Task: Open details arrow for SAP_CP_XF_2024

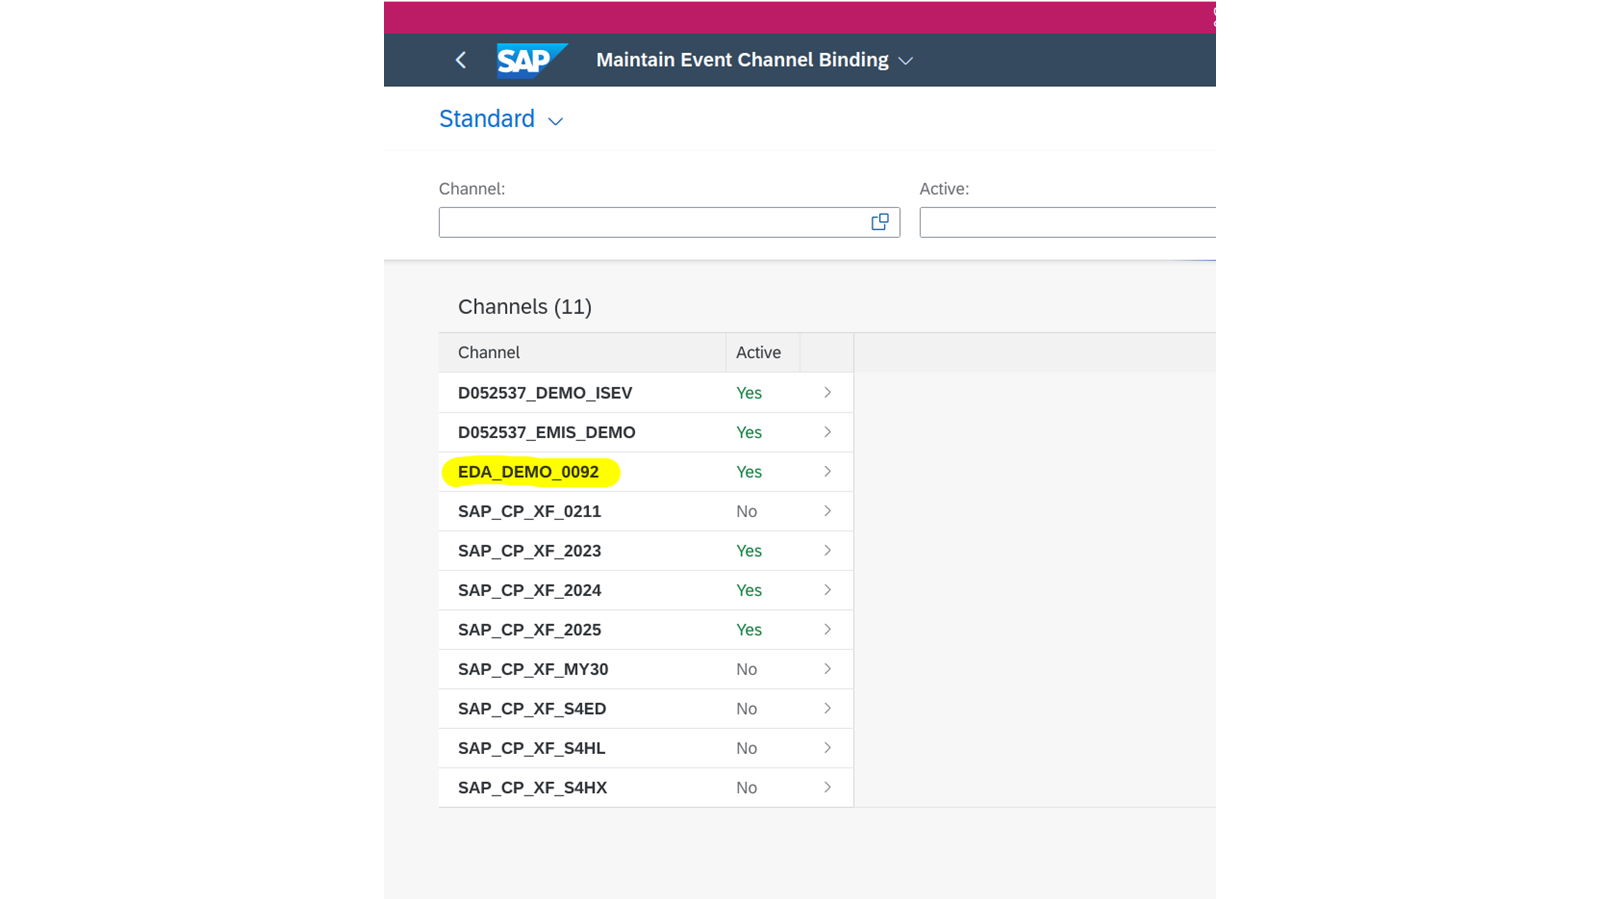Action: click(x=827, y=590)
